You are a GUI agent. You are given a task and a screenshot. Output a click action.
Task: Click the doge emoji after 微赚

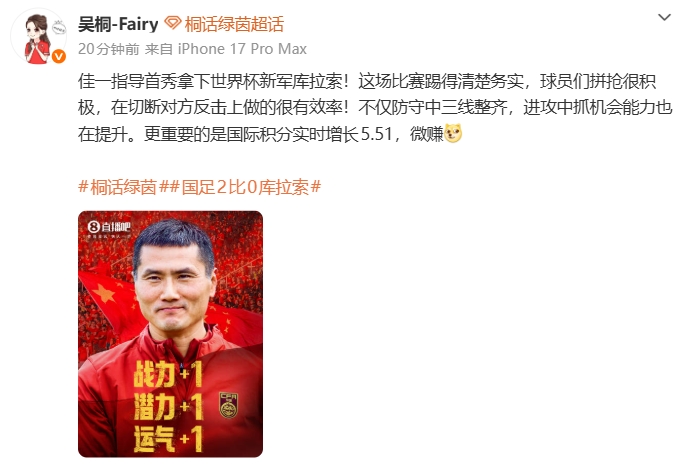point(453,134)
